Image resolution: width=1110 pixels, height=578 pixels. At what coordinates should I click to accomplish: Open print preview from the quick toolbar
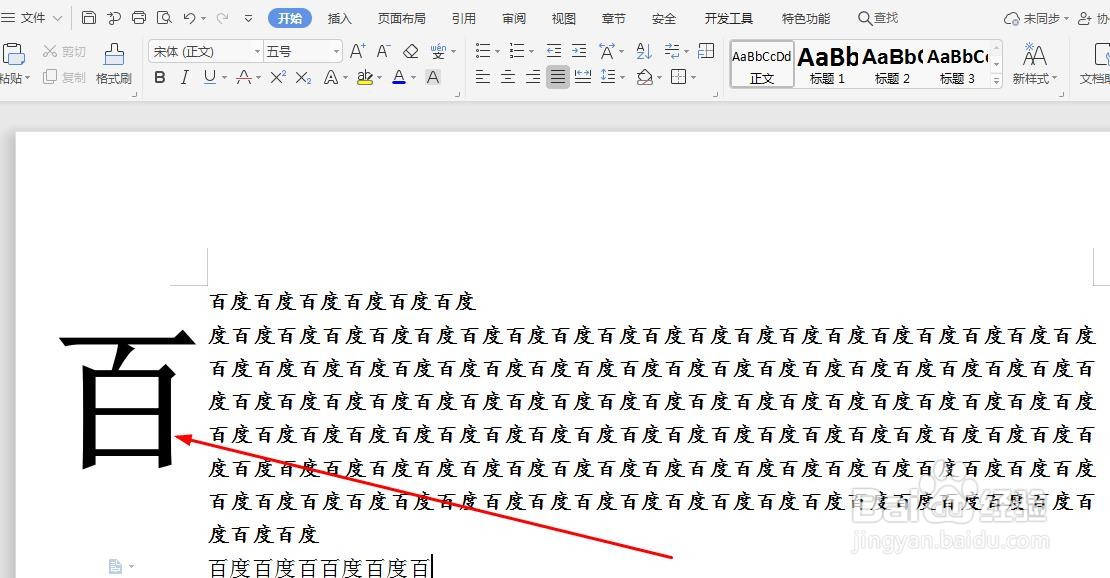click(x=164, y=18)
